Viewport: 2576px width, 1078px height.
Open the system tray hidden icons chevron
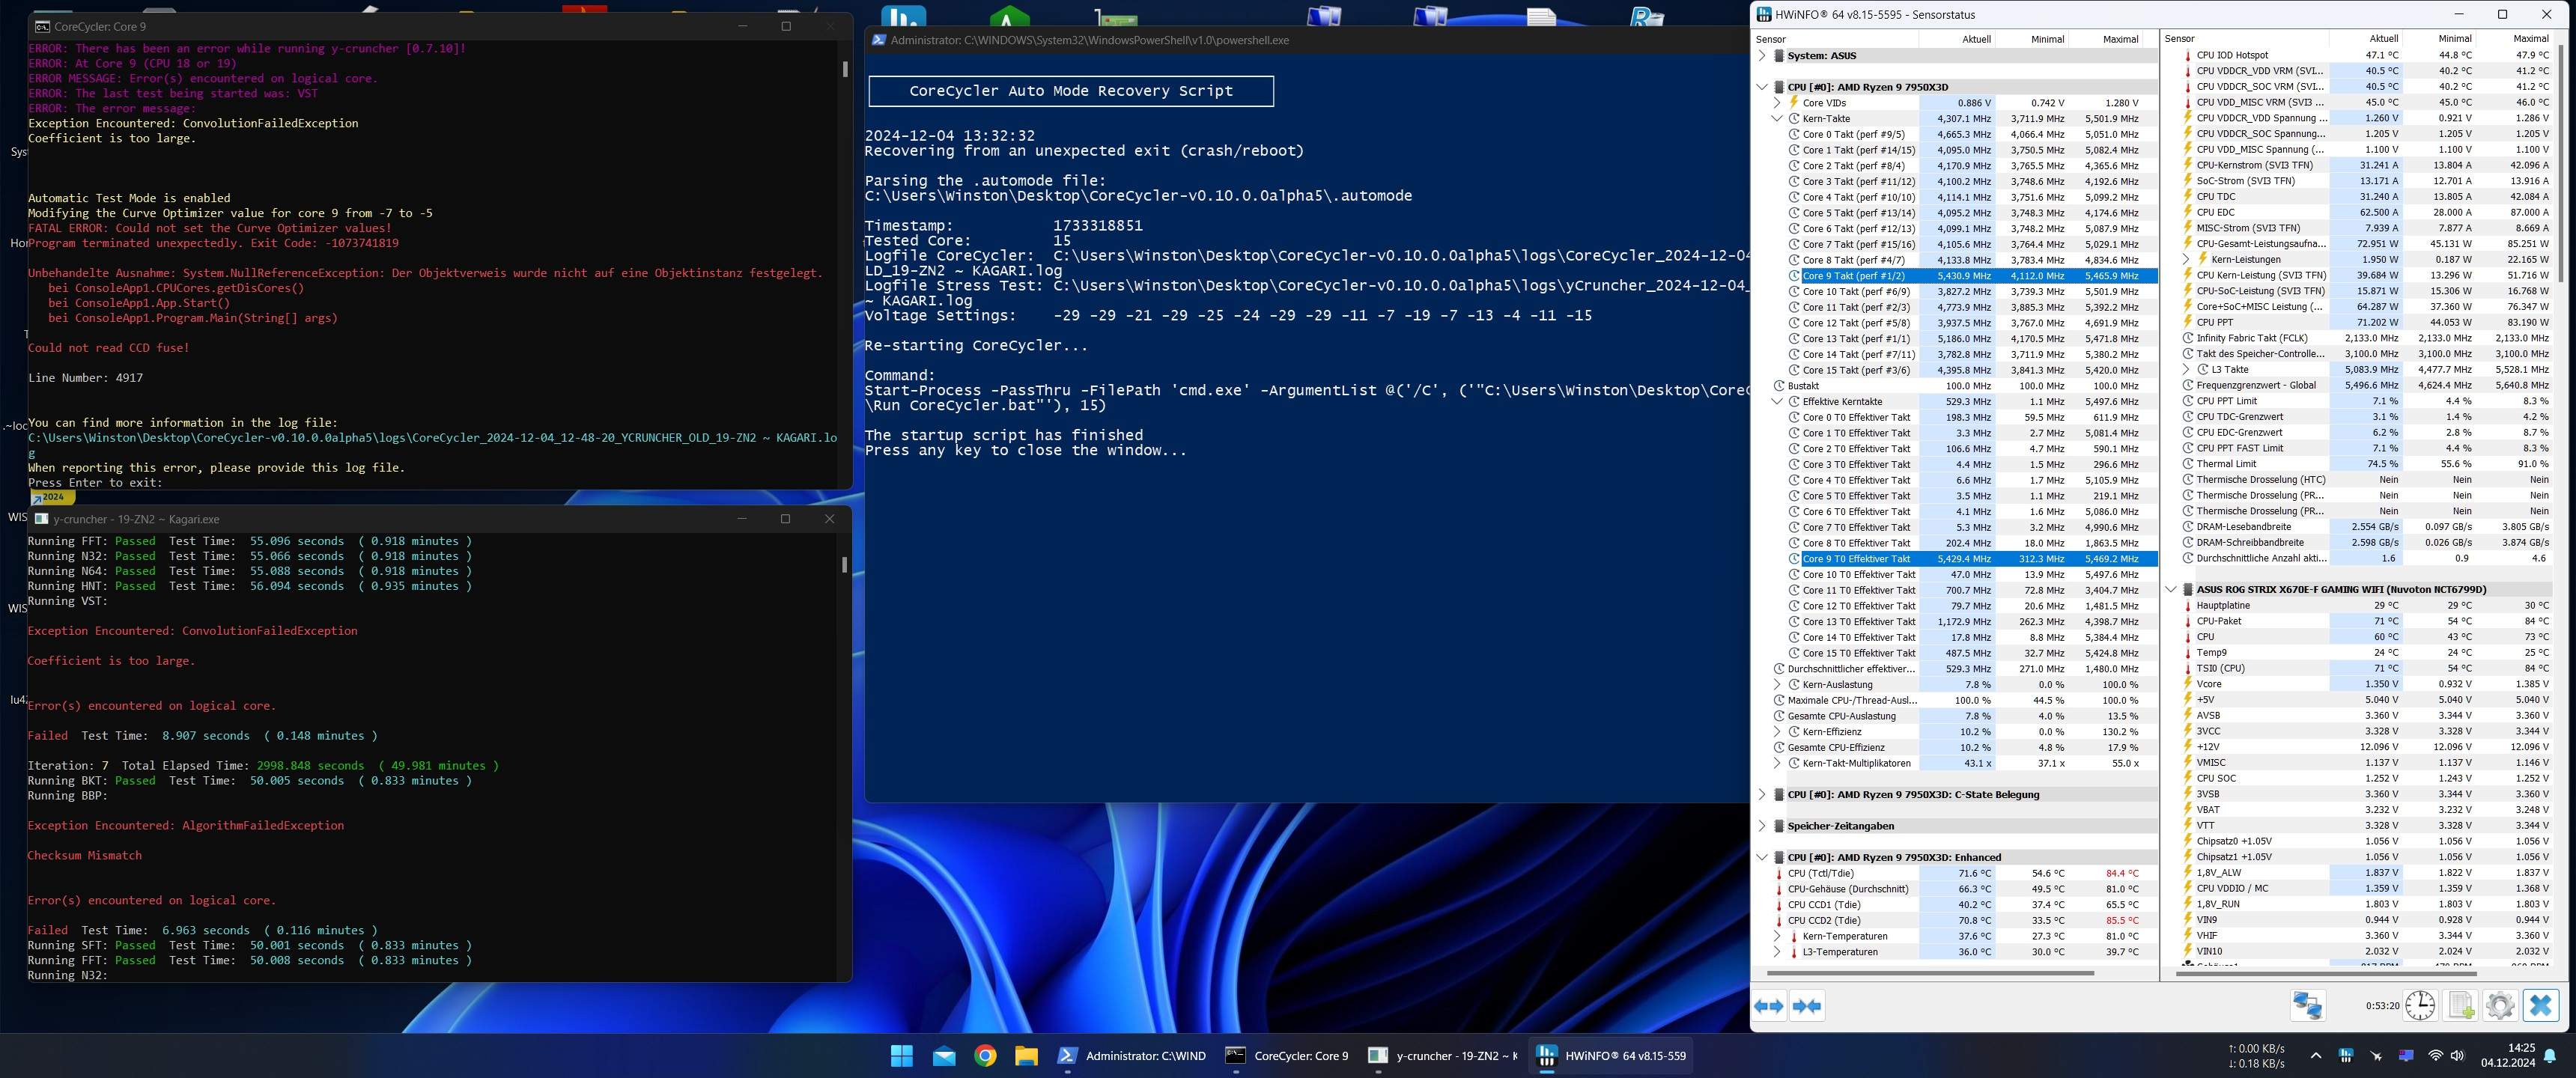[x=2316, y=1056]
